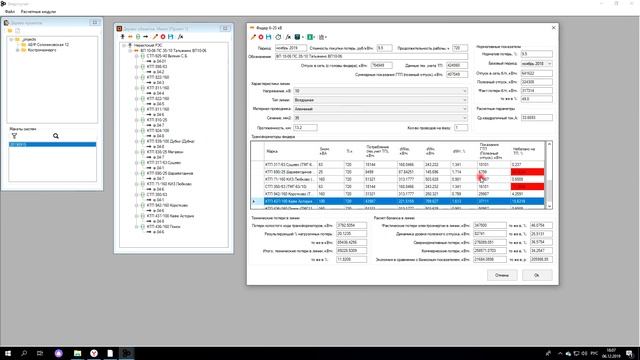Save feeder data with the blue floppy icon
This screenshot has height=360, width=640.
tap(269, 37)
